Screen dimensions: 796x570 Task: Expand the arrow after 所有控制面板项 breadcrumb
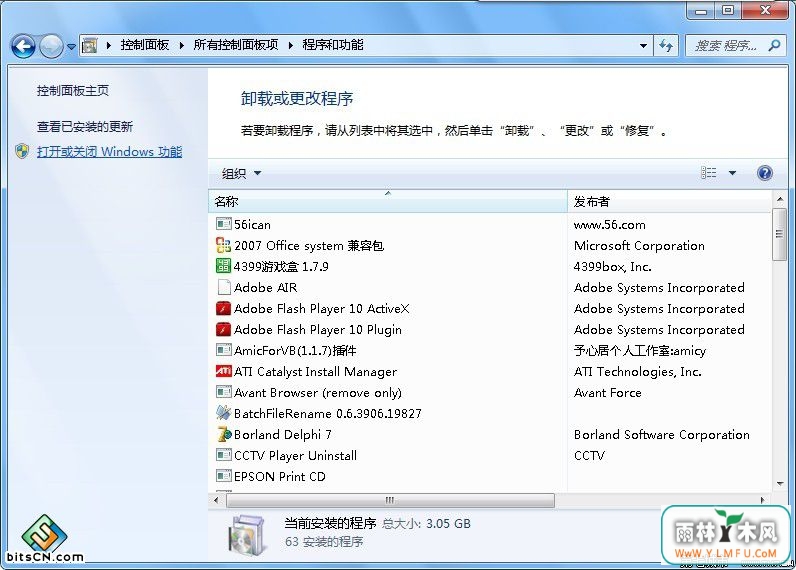pos(290,46)
